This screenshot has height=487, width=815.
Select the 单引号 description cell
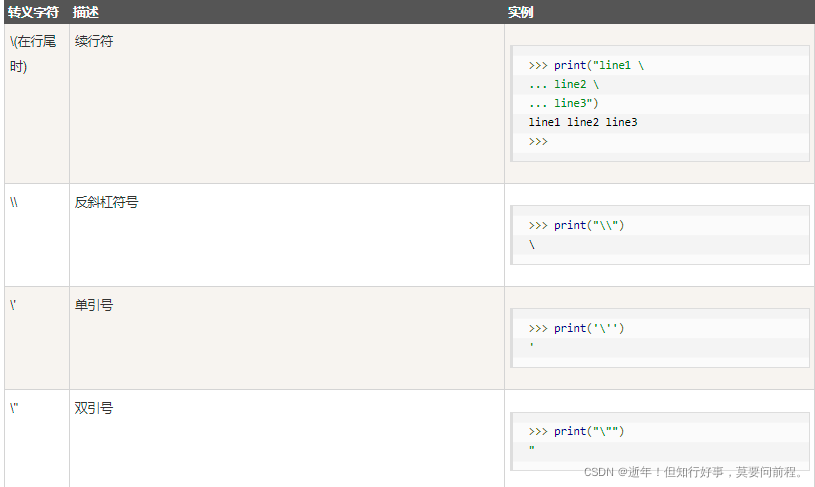tap(287, 338)
